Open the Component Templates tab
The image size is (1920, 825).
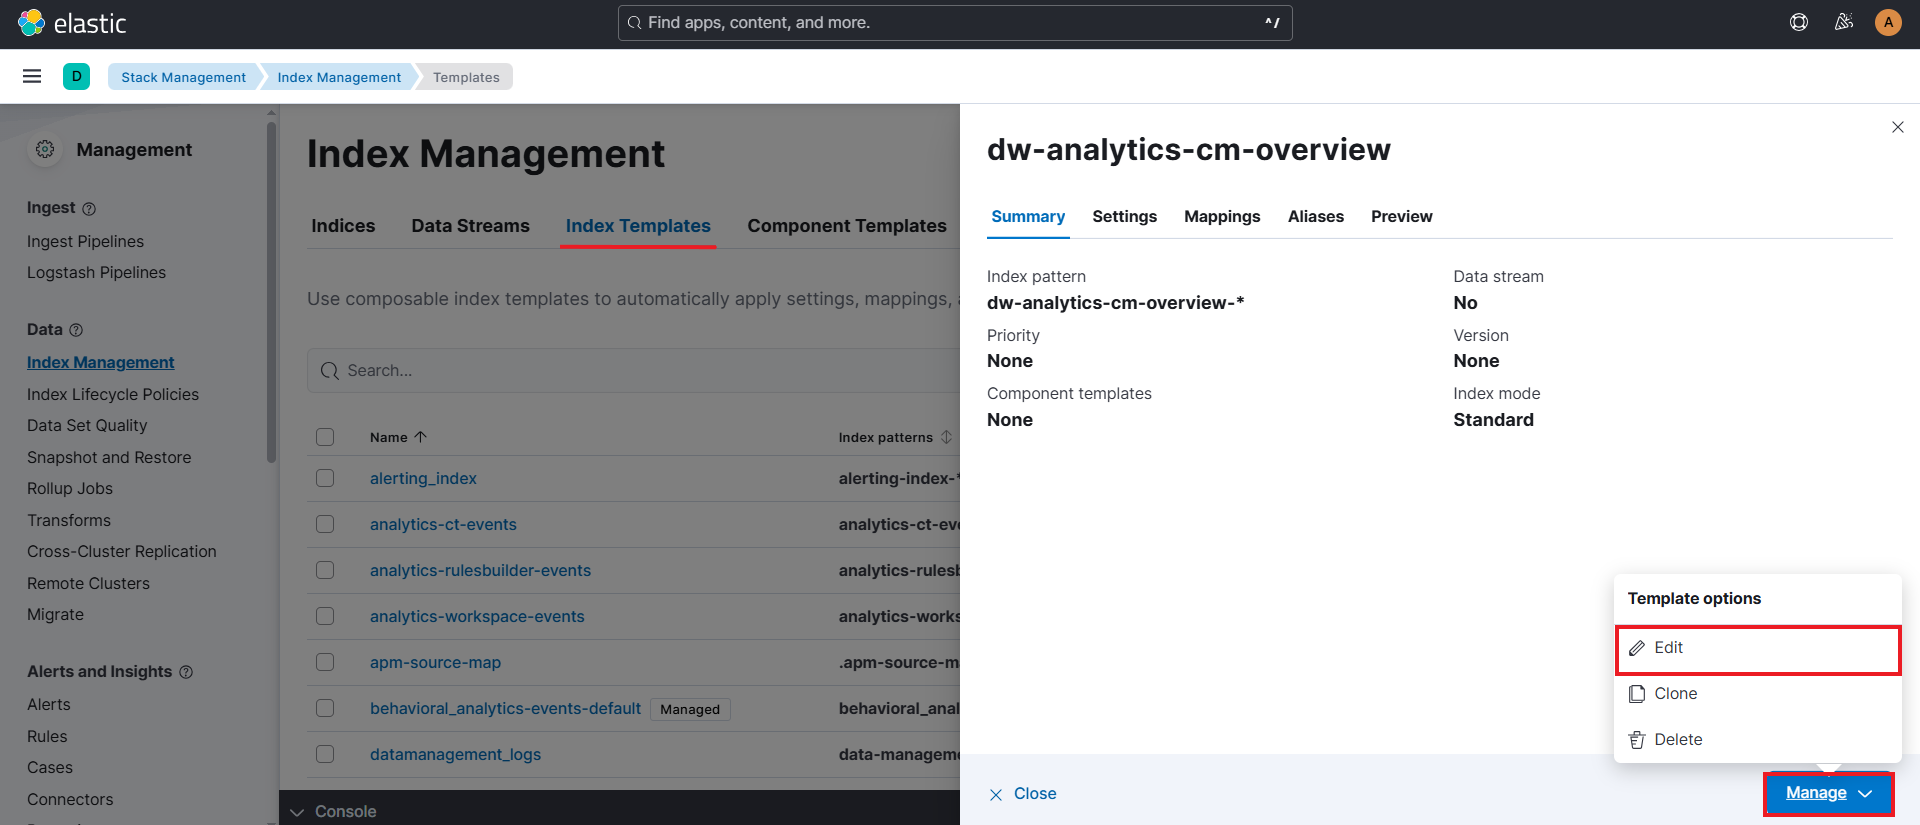(x=847, y=226)
